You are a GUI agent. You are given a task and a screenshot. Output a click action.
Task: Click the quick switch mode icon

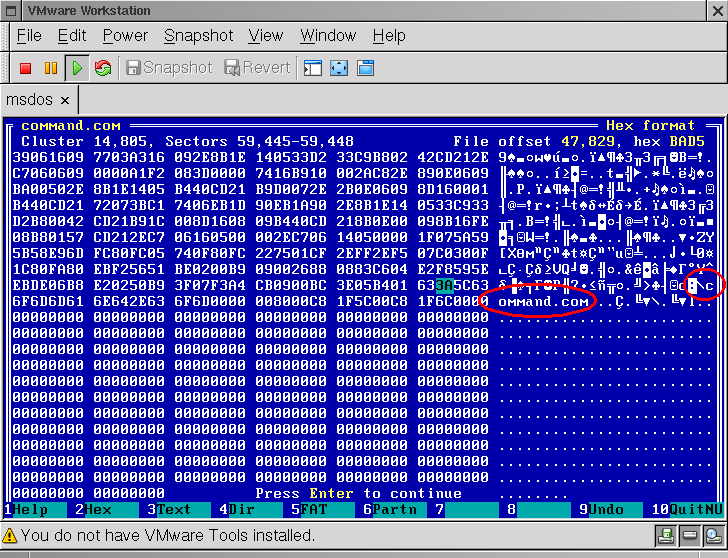point(365,68)
